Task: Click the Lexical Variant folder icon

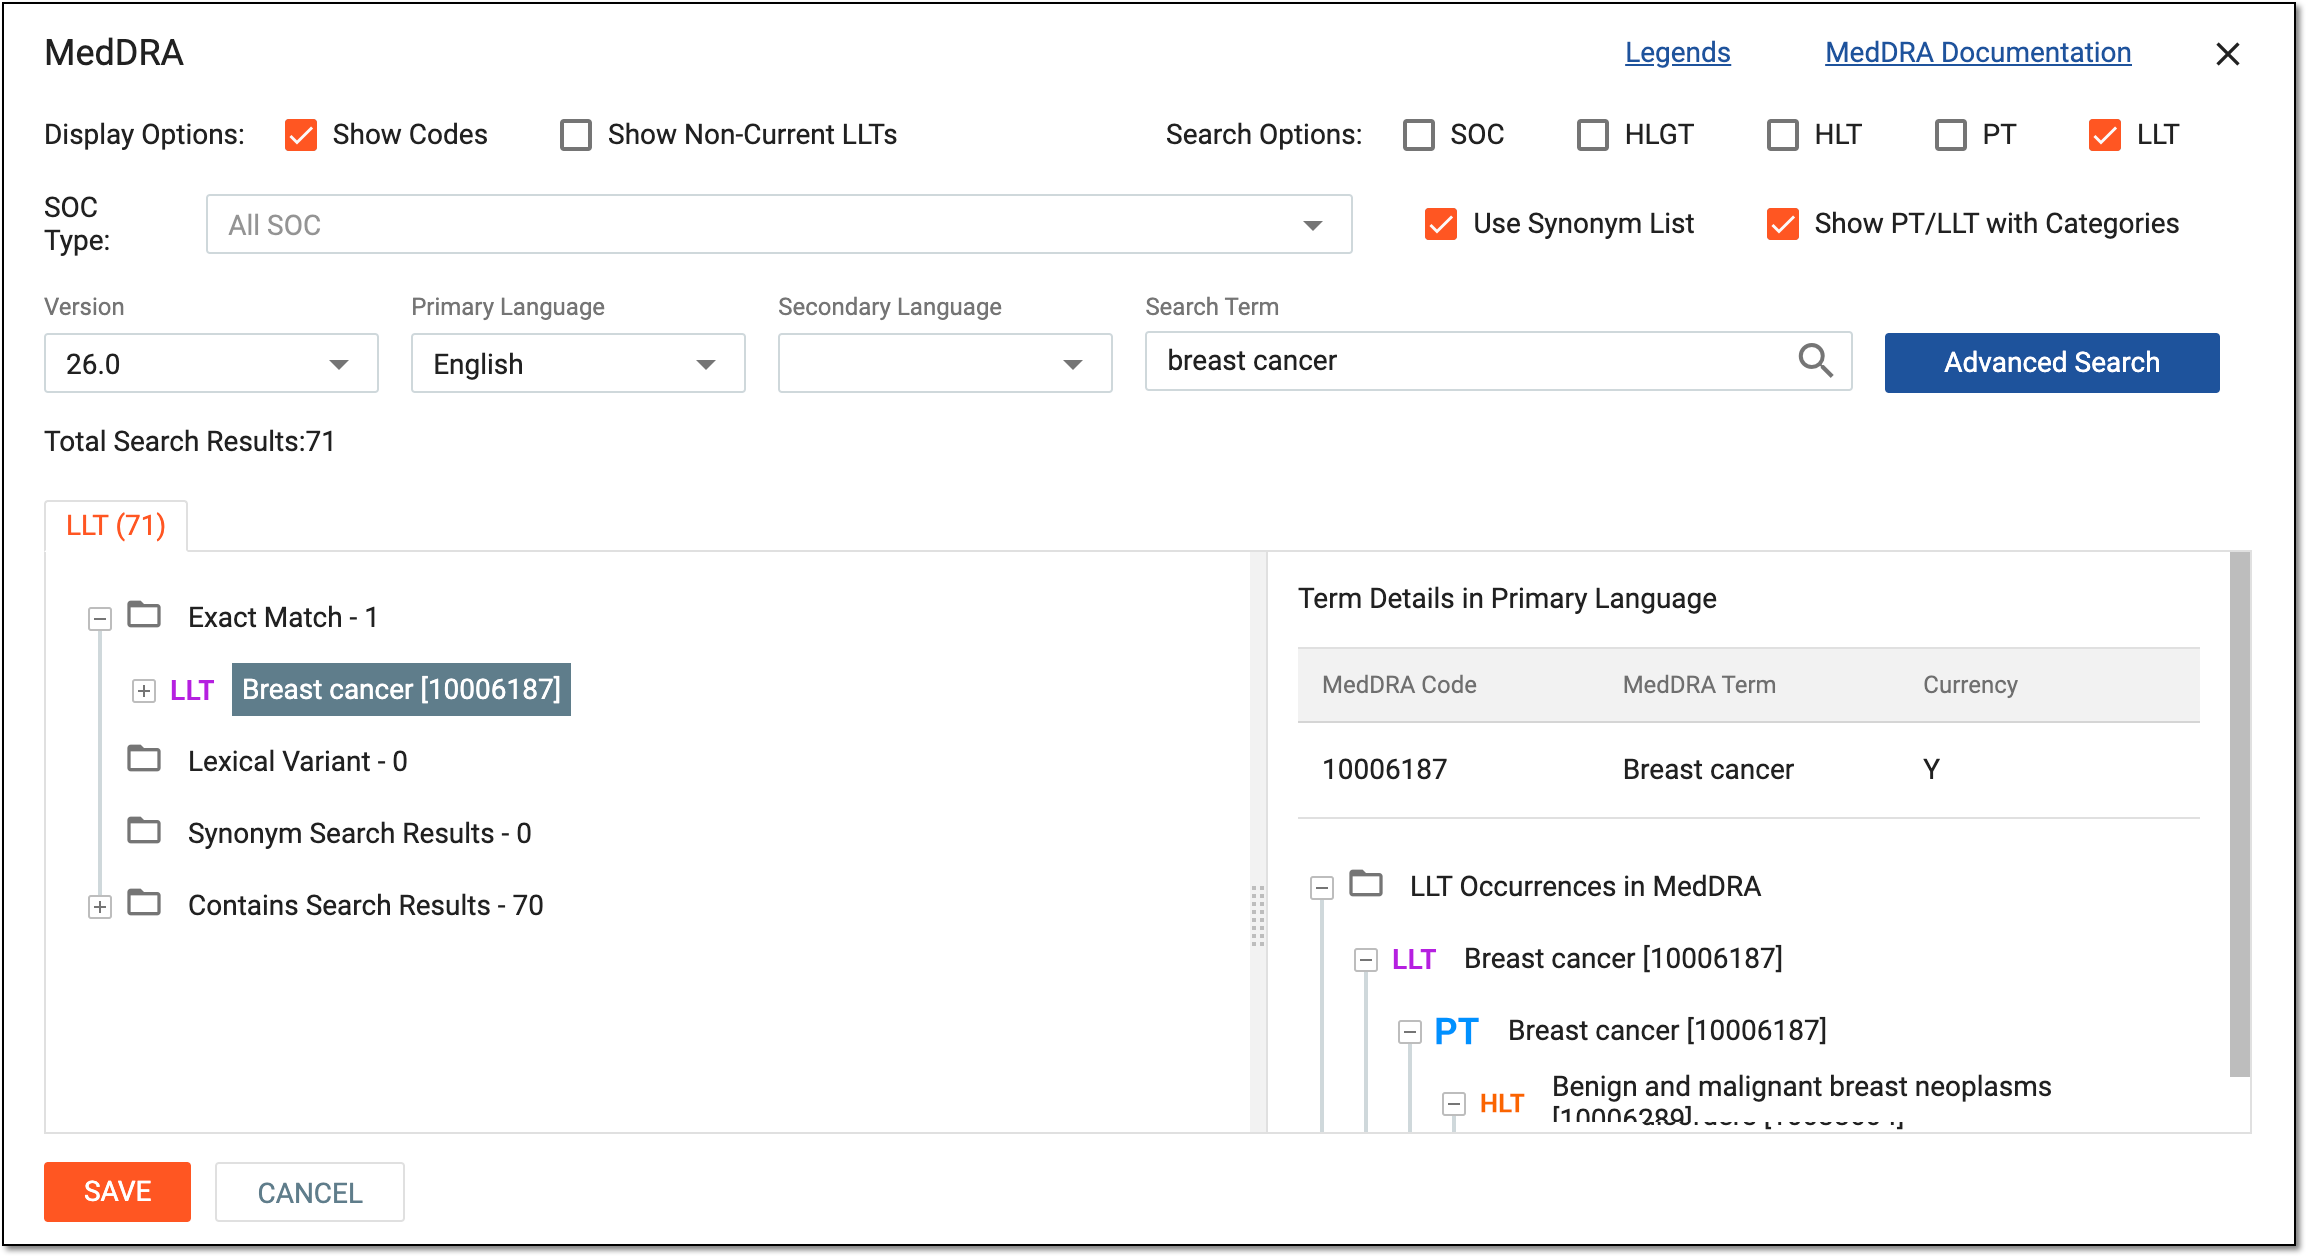Action: pyautogui.click(x=144, y=759)
